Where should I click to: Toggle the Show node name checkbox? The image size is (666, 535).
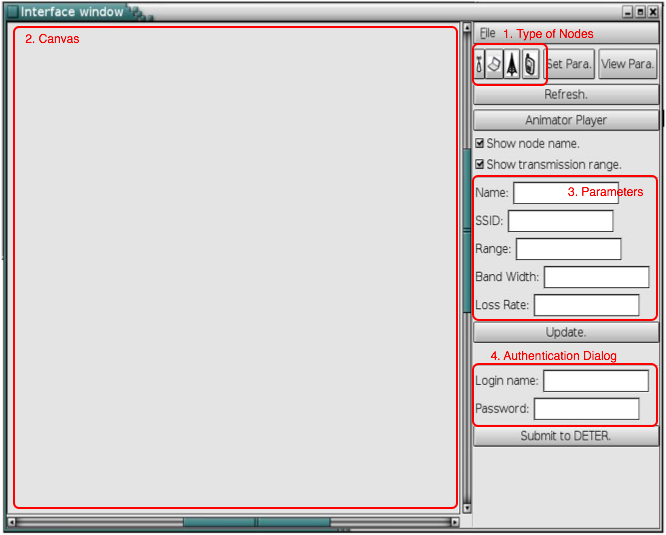pos(480,143)
